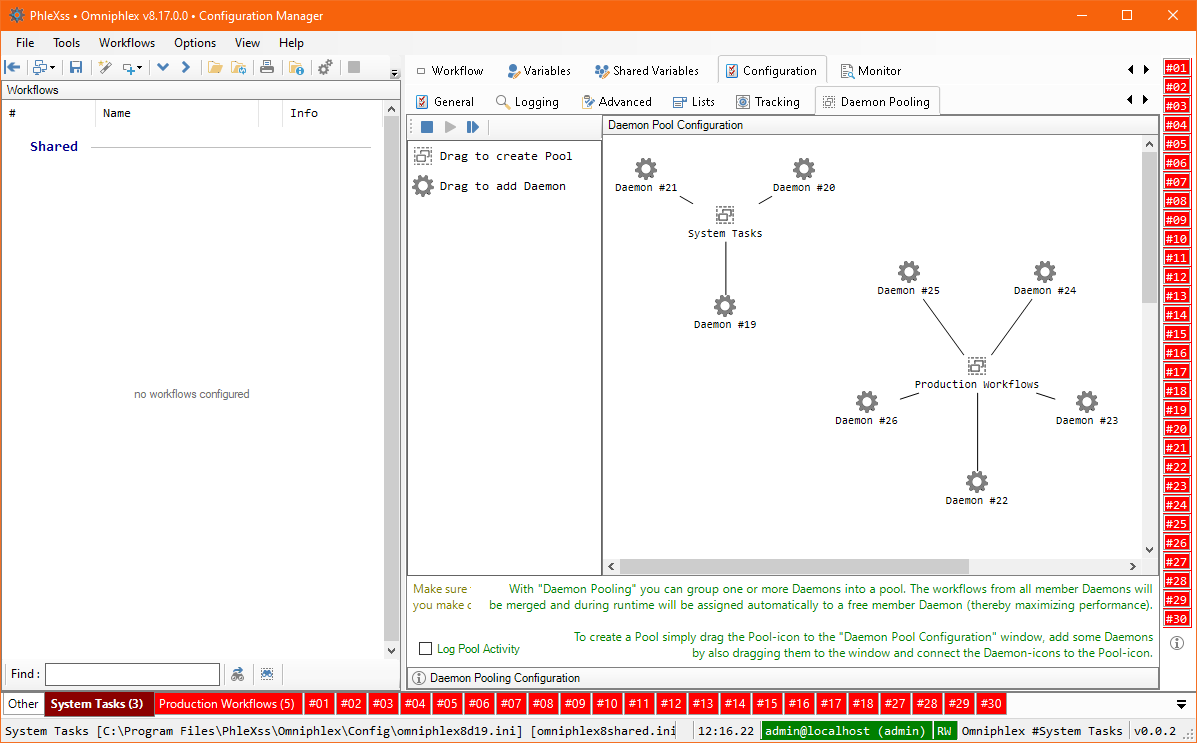Image resolution: width=1197 pixels, height=743 pixels.
Task: Open the Tracking configuration sub-tab
Action: [x=768, y=102]
